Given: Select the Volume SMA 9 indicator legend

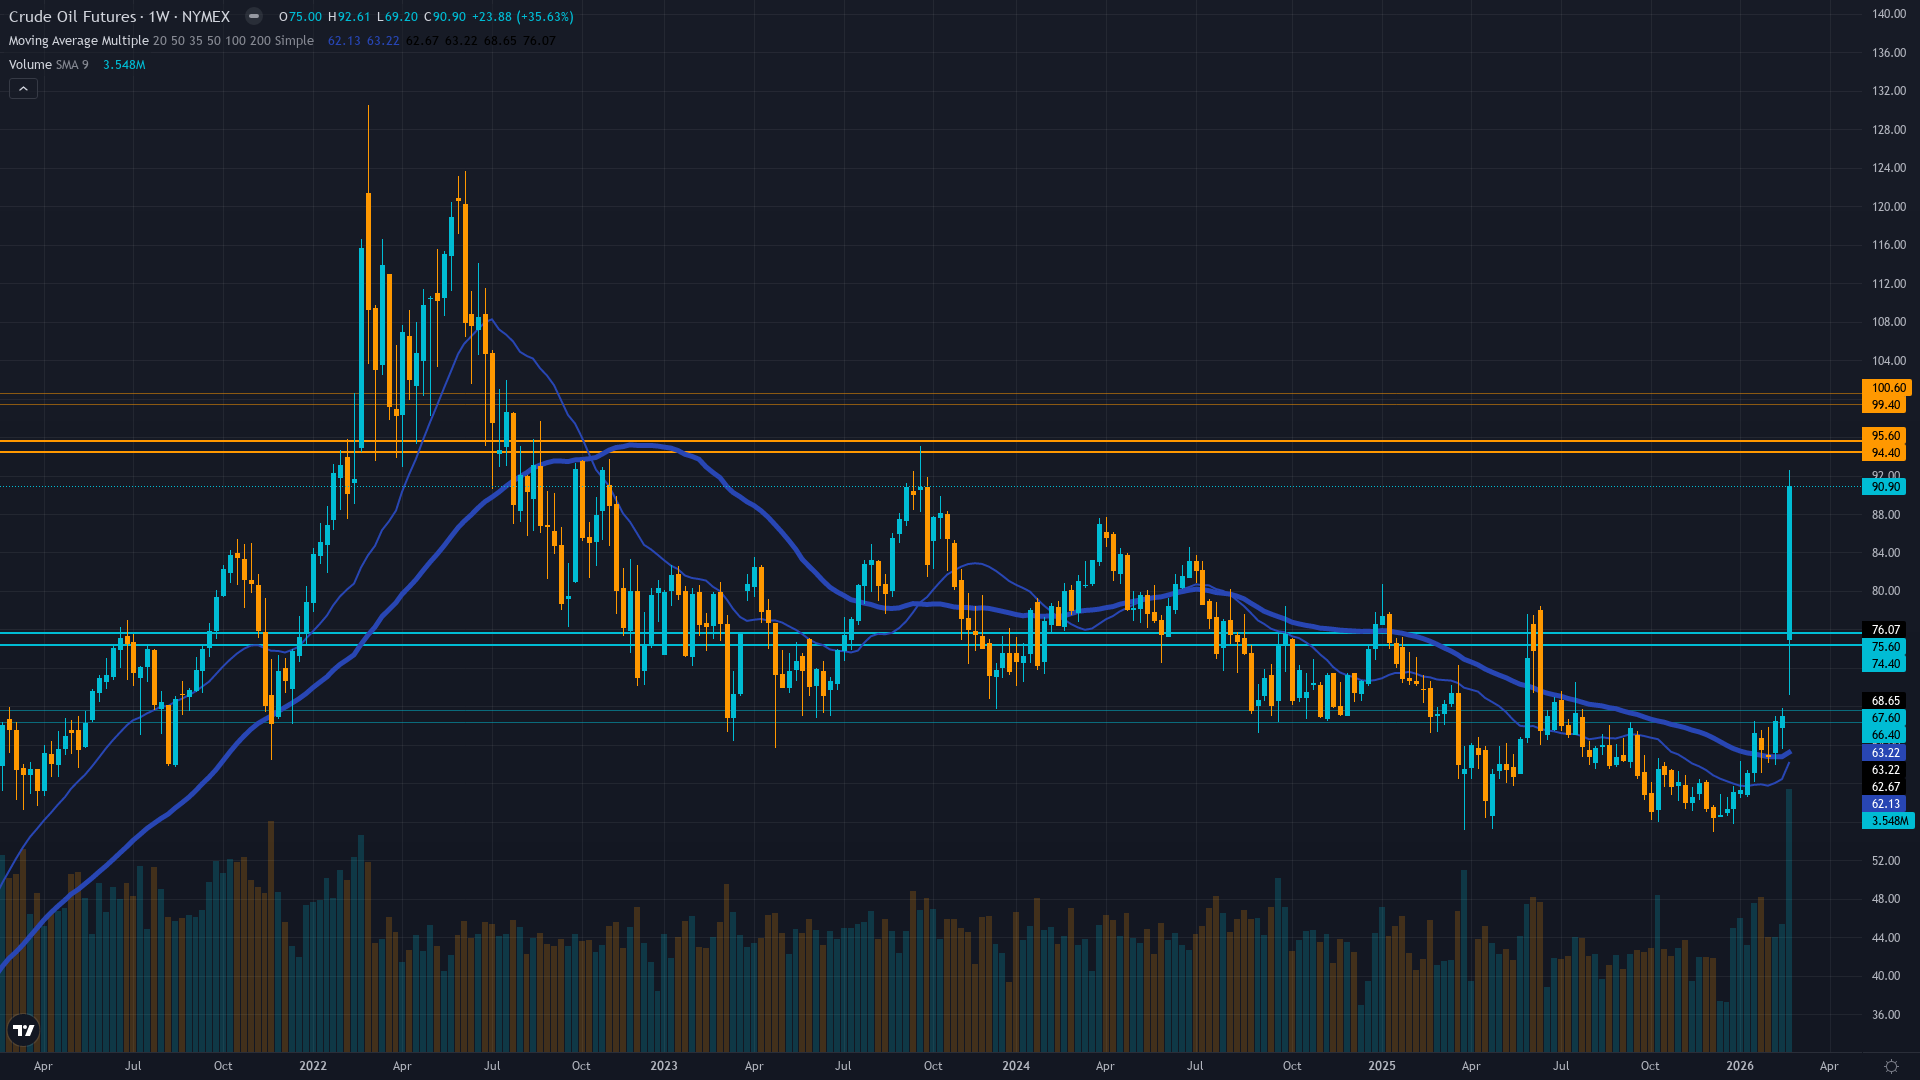Looking at the screenshot, I should (x=48, y=65).
